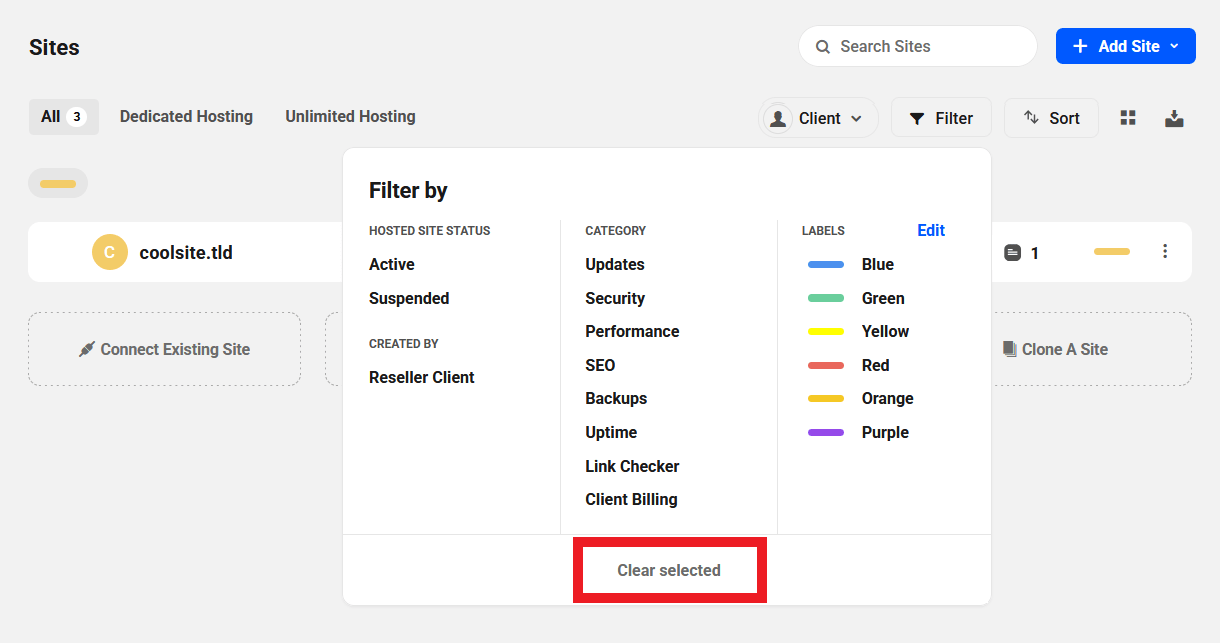Remove the active yellow label filter chip

[x=58, y=183]
